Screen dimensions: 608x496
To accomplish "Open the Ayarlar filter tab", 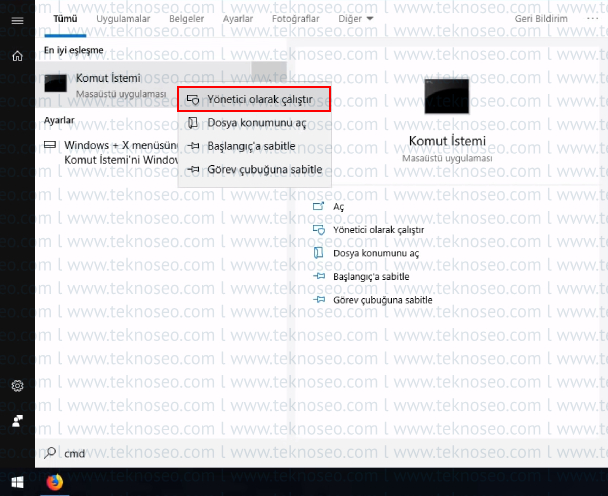I will click(238, 19).
